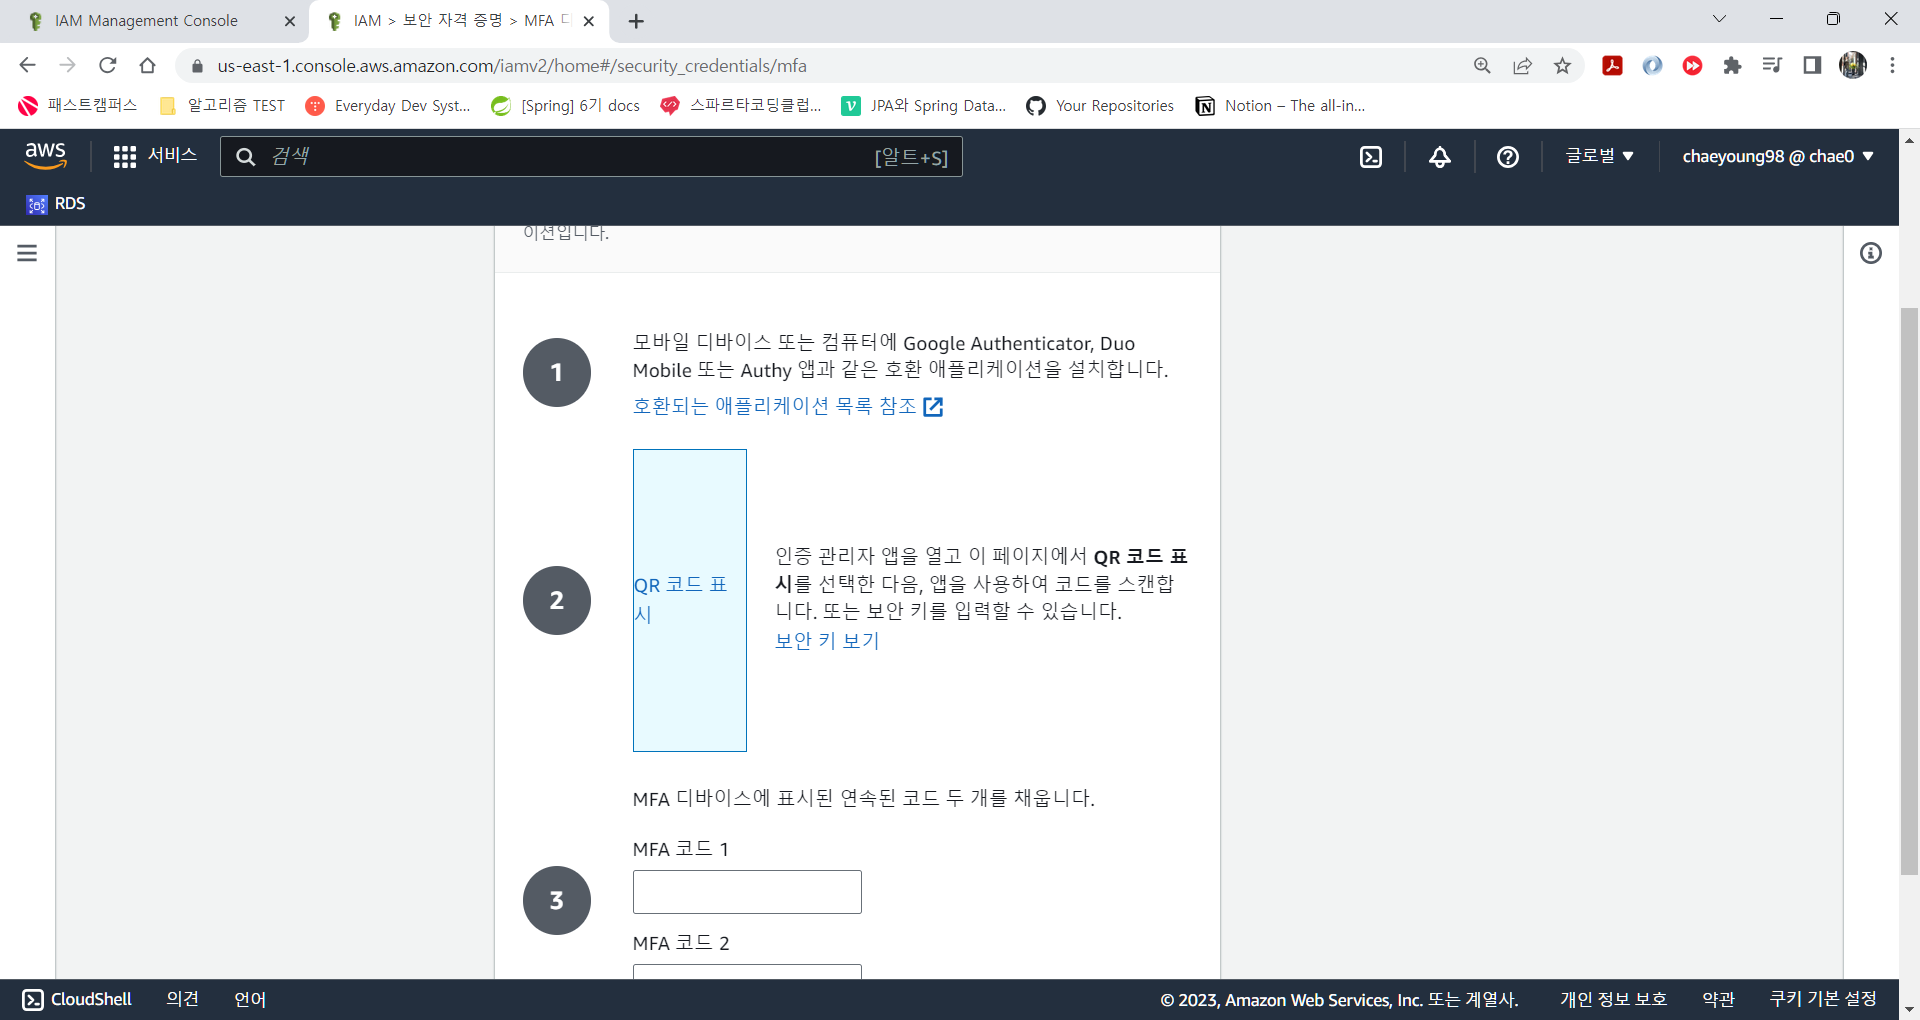
Task: Click browser back arrow
Action: tap(27, 65)
